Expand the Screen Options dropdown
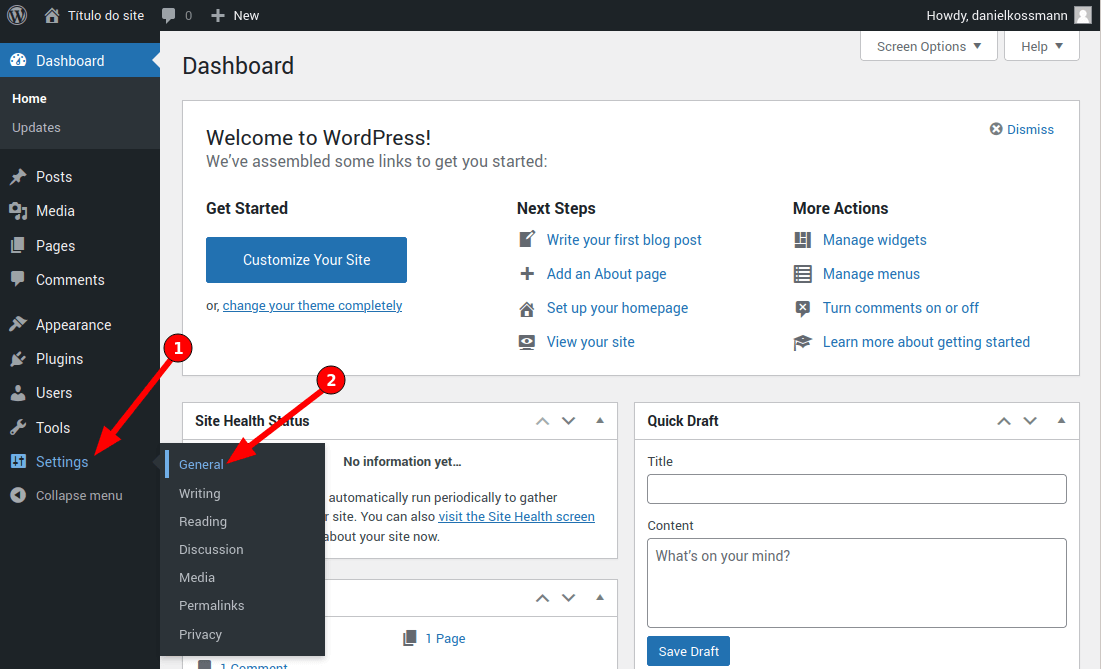 point(928,46)
